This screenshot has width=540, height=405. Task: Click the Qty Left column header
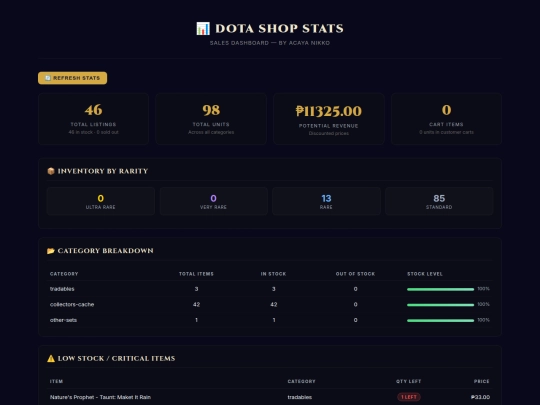(x=408, y=382)
